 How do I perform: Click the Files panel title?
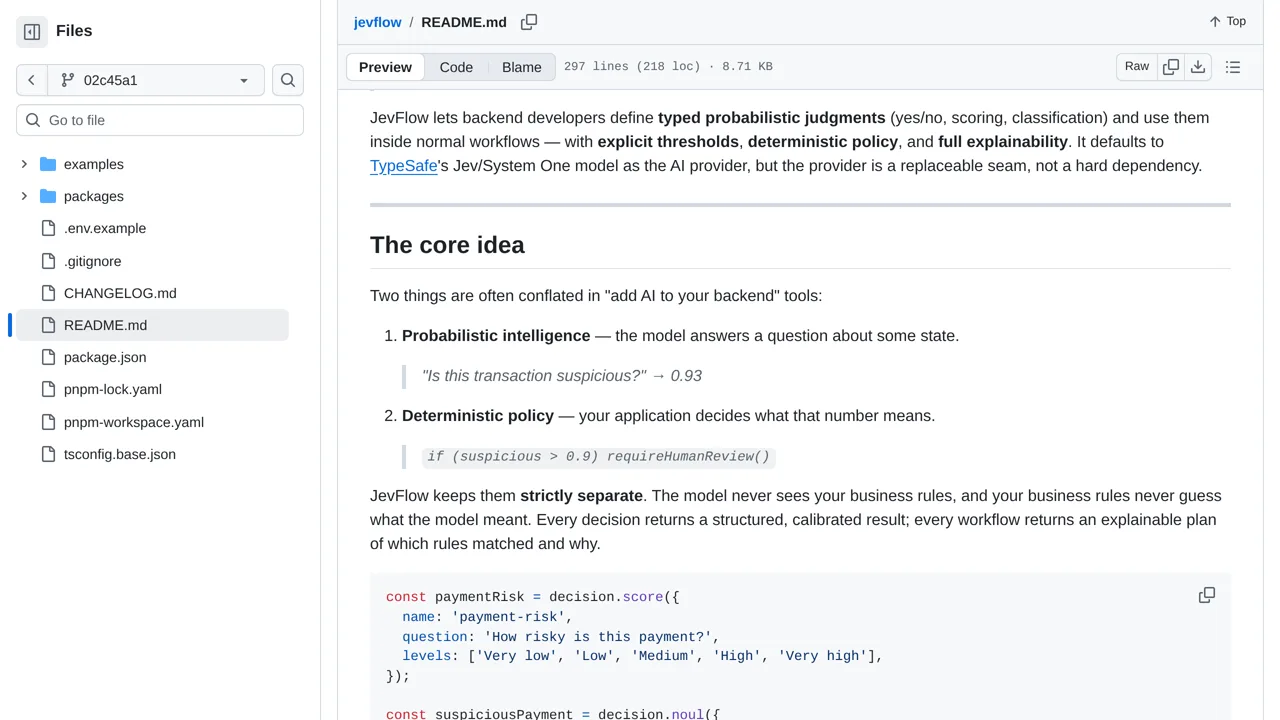point(74,31)
